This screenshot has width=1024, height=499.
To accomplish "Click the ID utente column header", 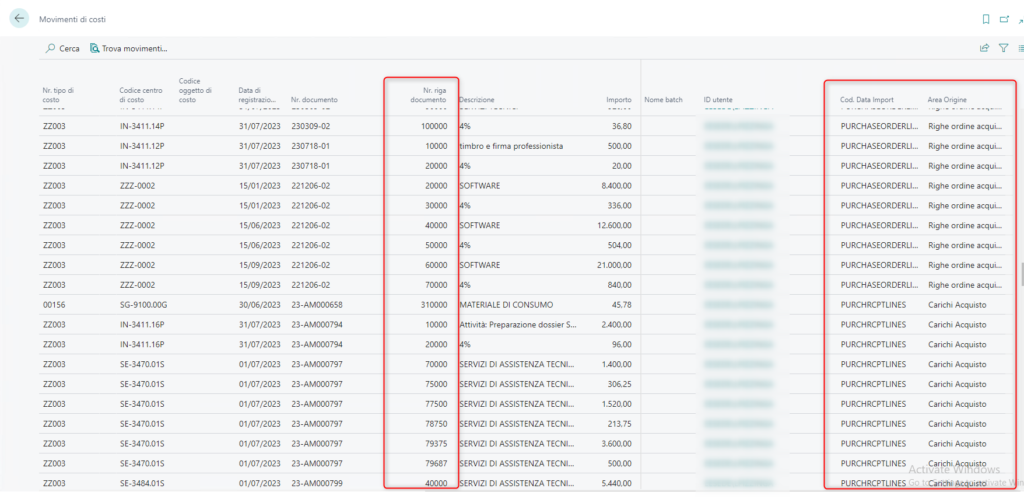I will [718, 100].
